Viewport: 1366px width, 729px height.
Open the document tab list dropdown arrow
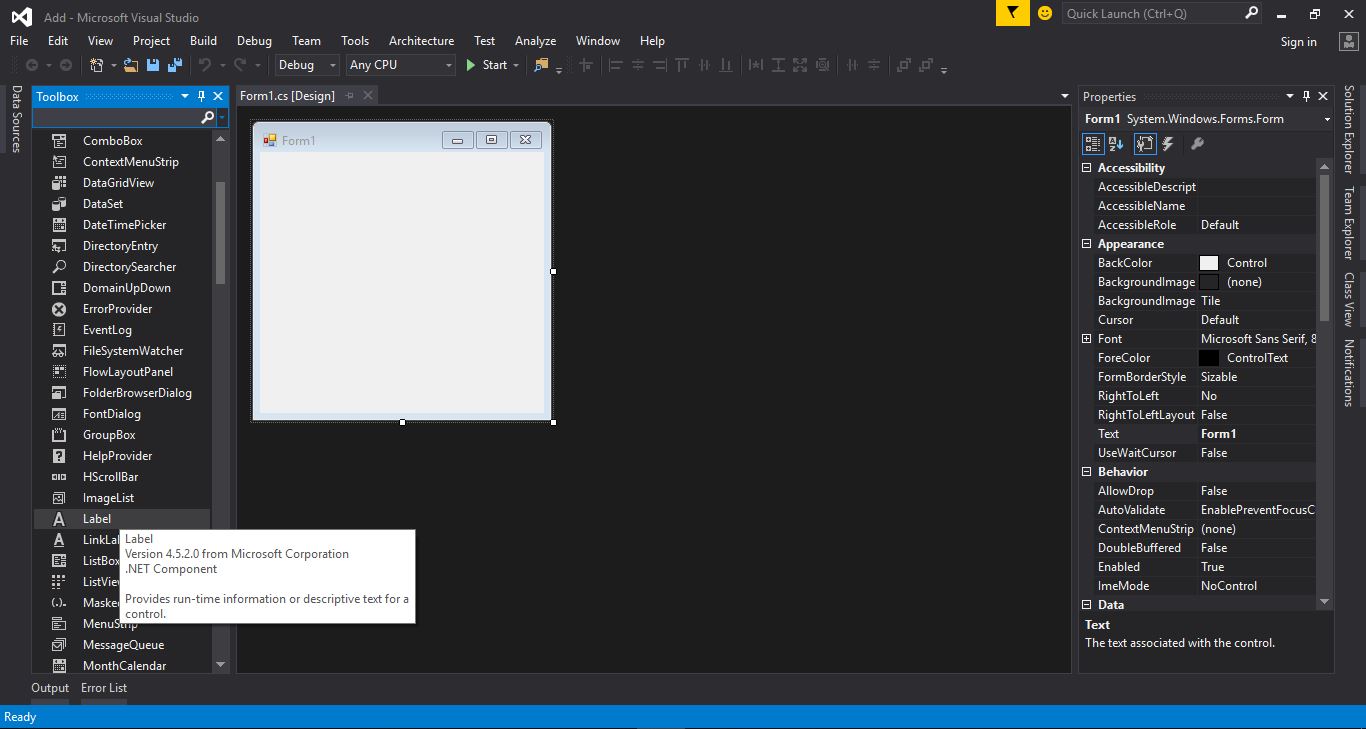click(1064, 96)
